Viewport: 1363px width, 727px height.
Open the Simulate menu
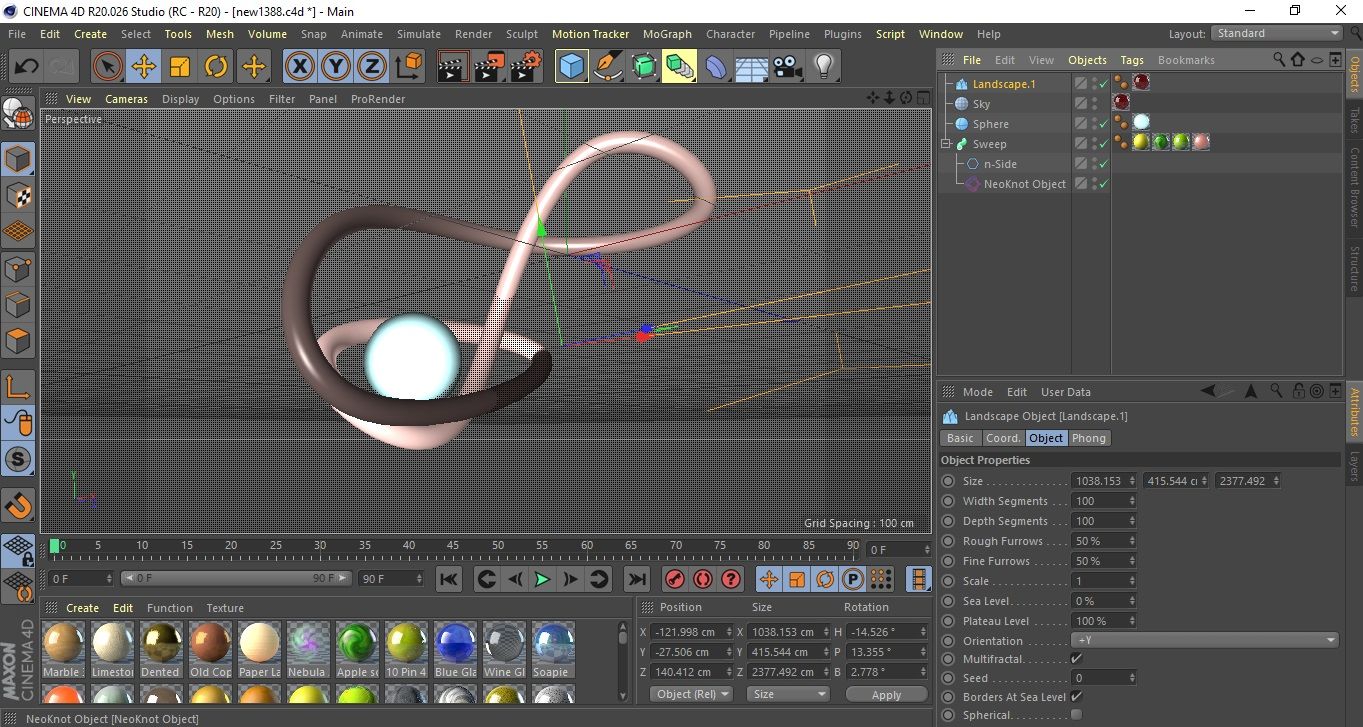[418, 34]
